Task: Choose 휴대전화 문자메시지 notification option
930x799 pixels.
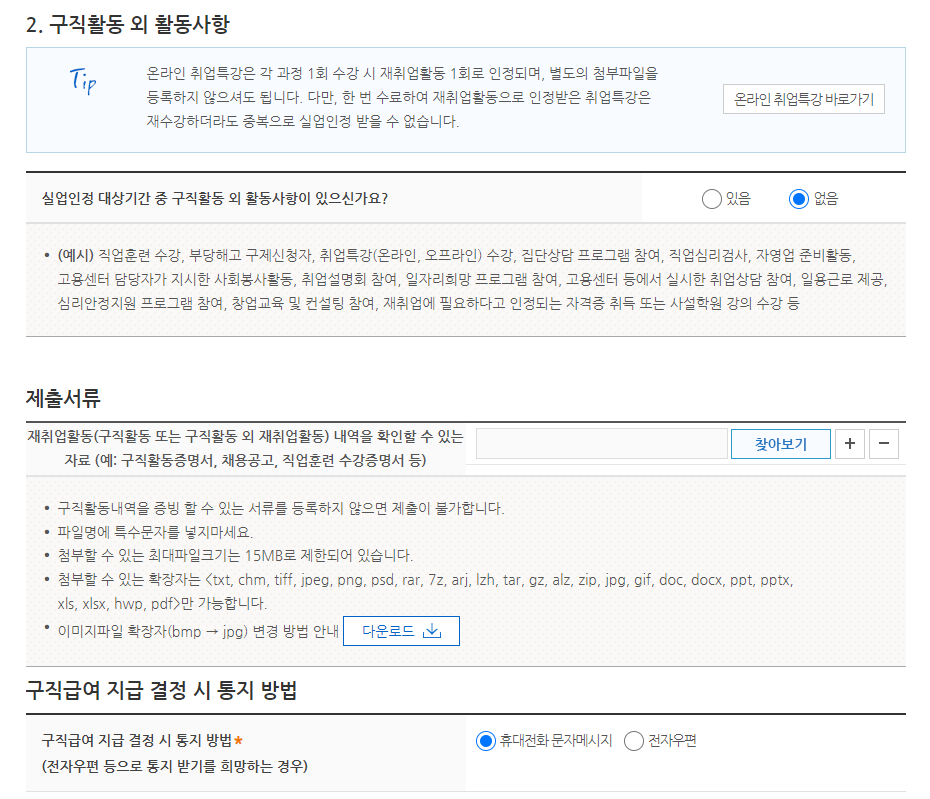Action: (x=486, y=741)
